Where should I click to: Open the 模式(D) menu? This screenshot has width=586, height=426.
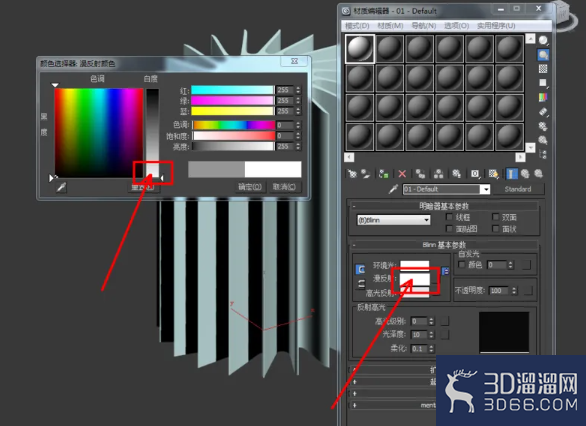[357, 26]
